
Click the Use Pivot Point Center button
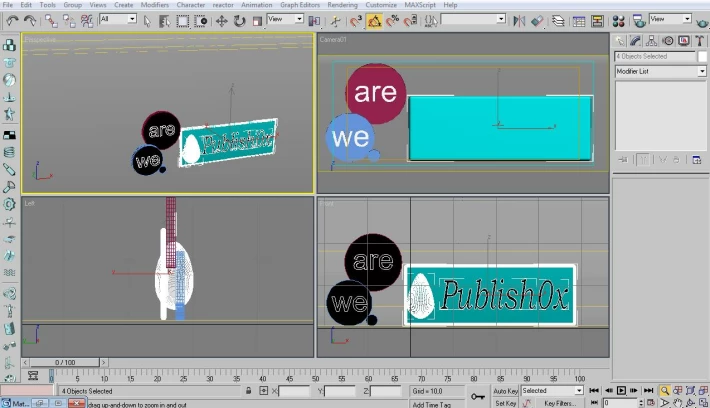pos(314,21)
